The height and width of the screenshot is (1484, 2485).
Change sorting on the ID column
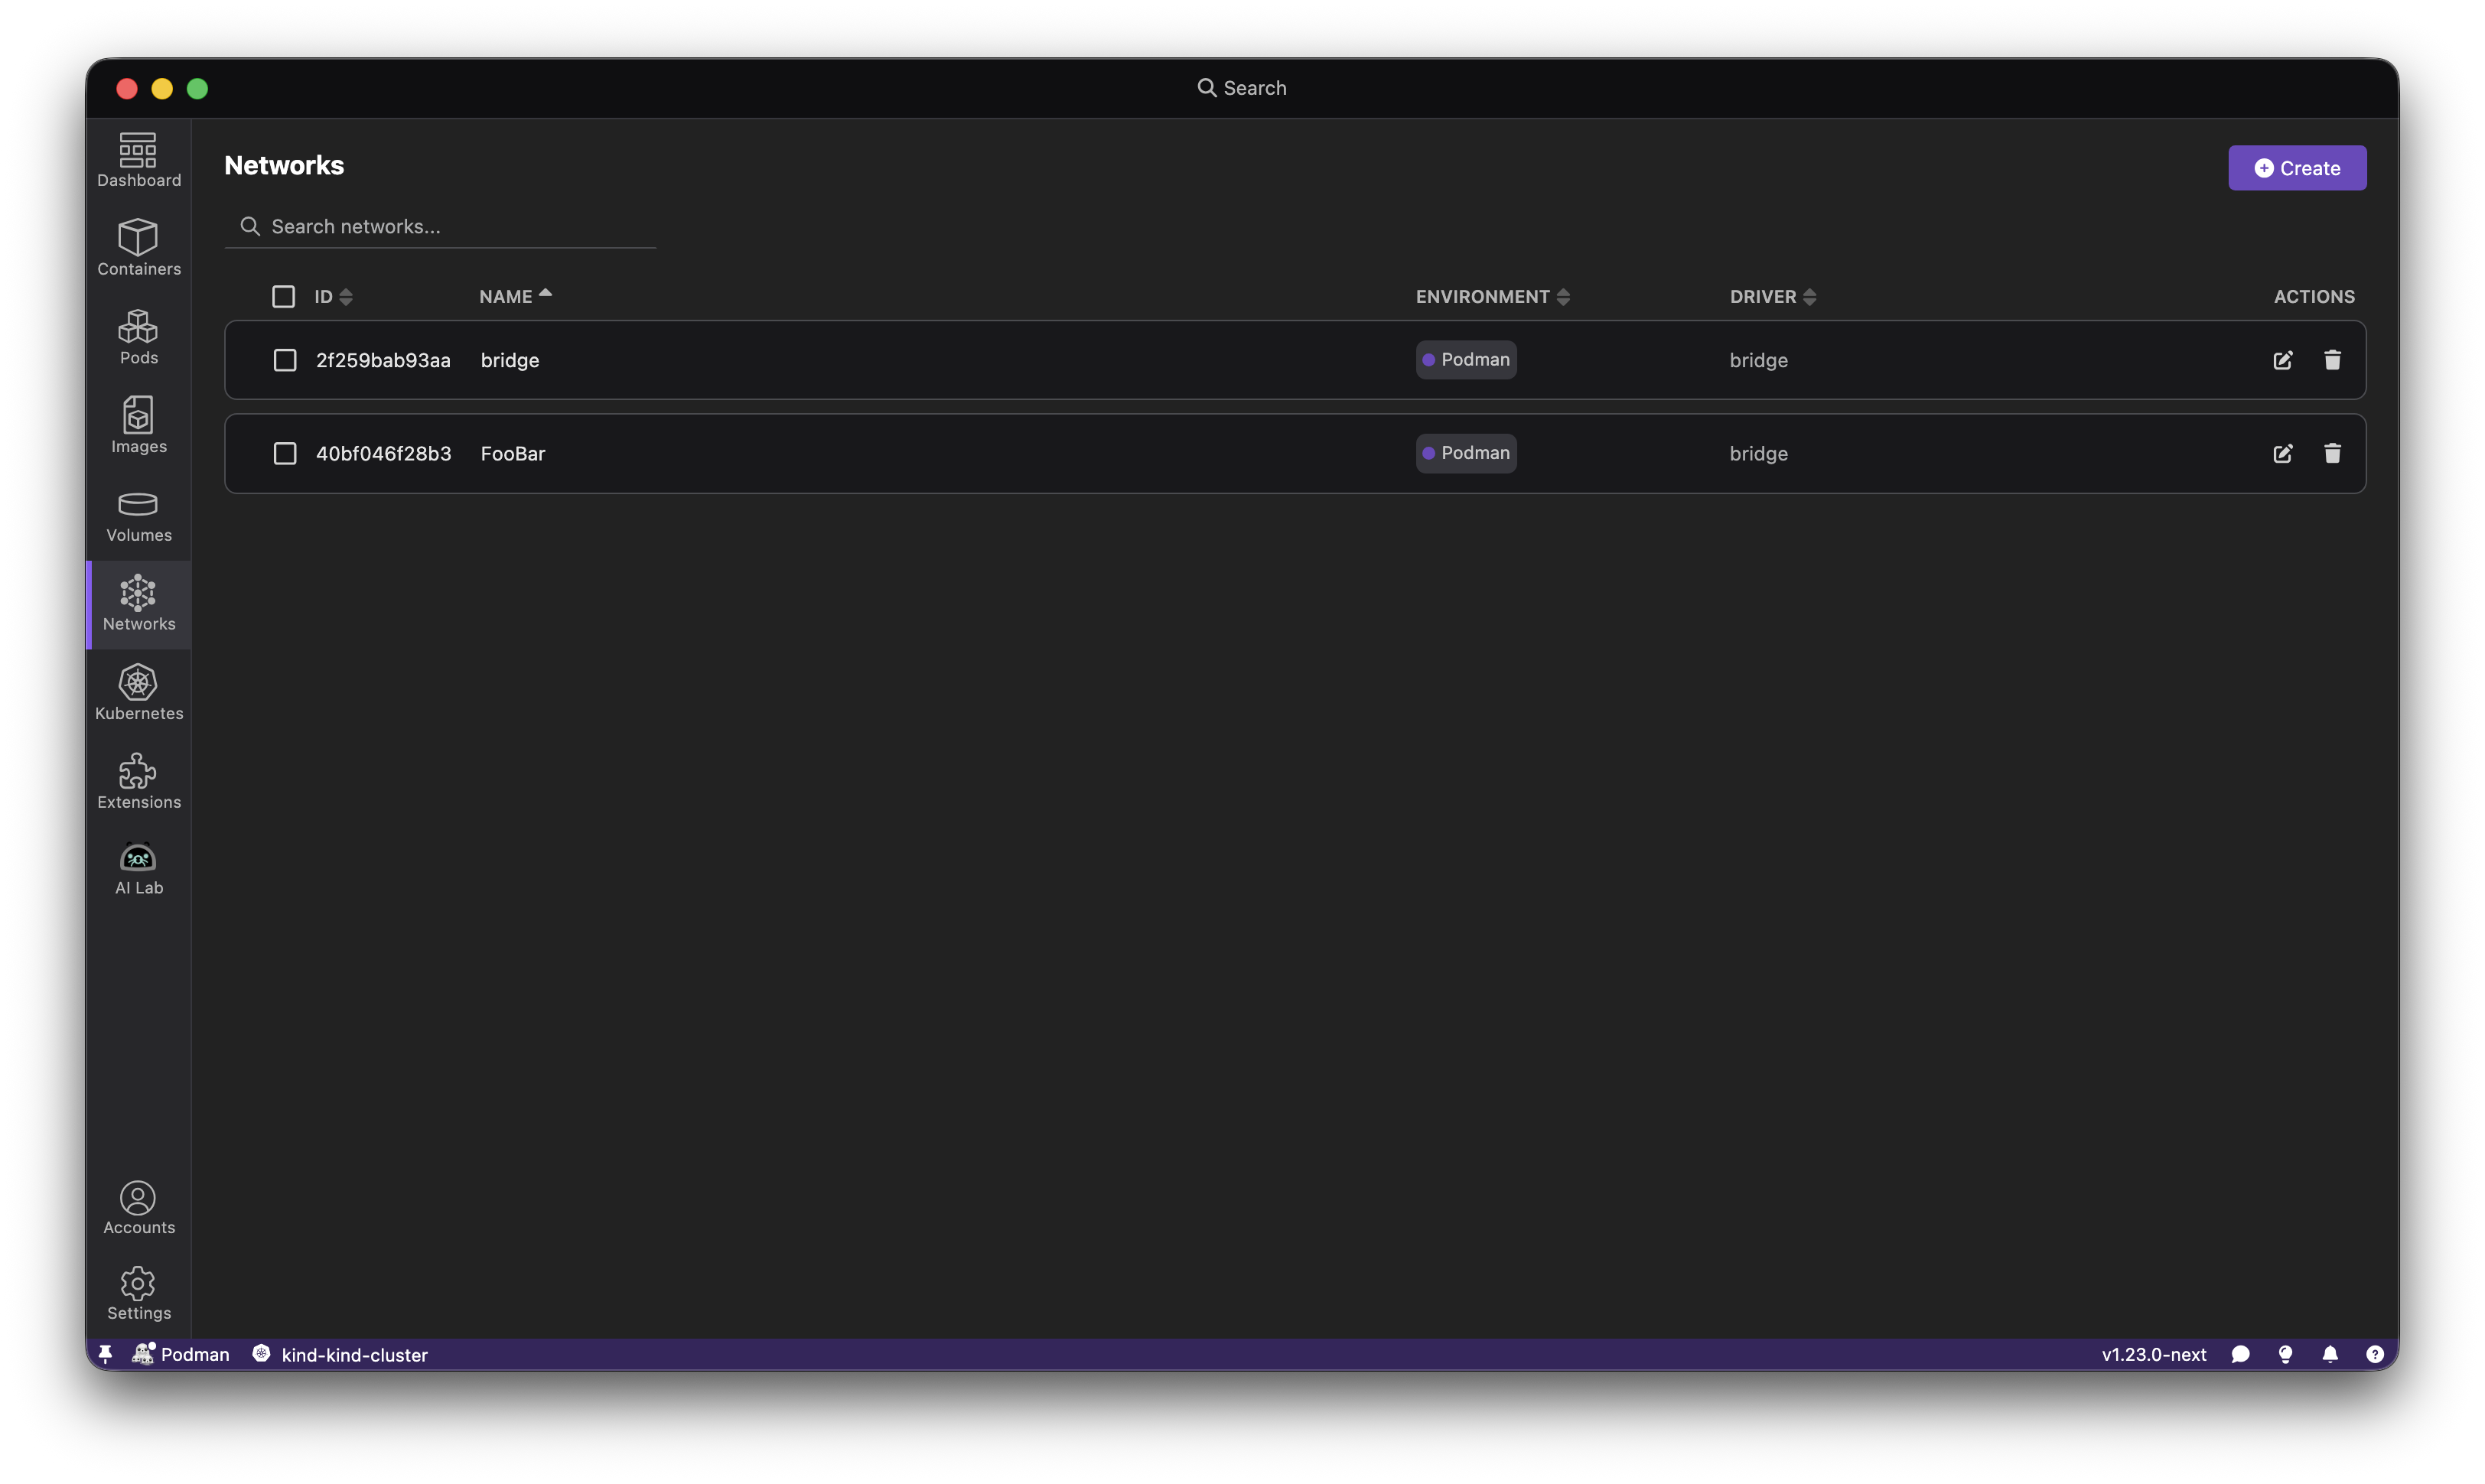pyautogui.click(x=331, y=296)
